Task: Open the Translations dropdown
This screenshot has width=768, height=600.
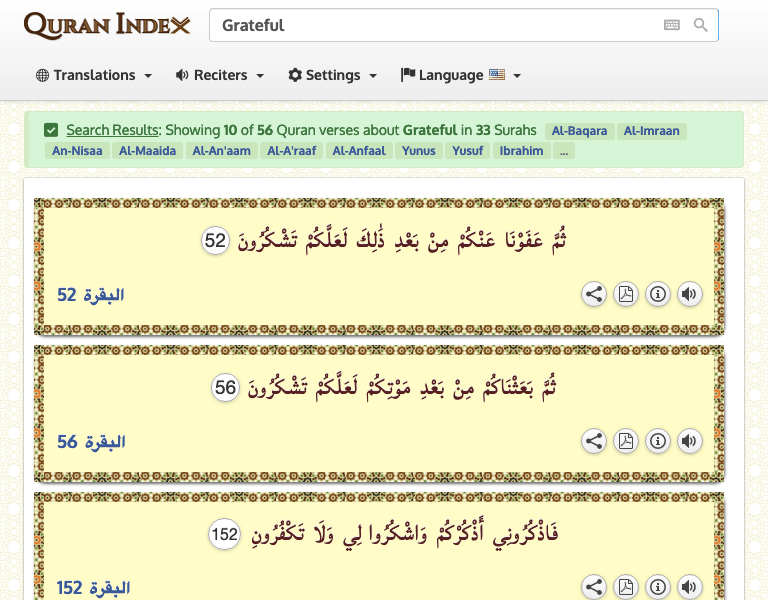Action: pyautogui.click(x=94, y=75)
